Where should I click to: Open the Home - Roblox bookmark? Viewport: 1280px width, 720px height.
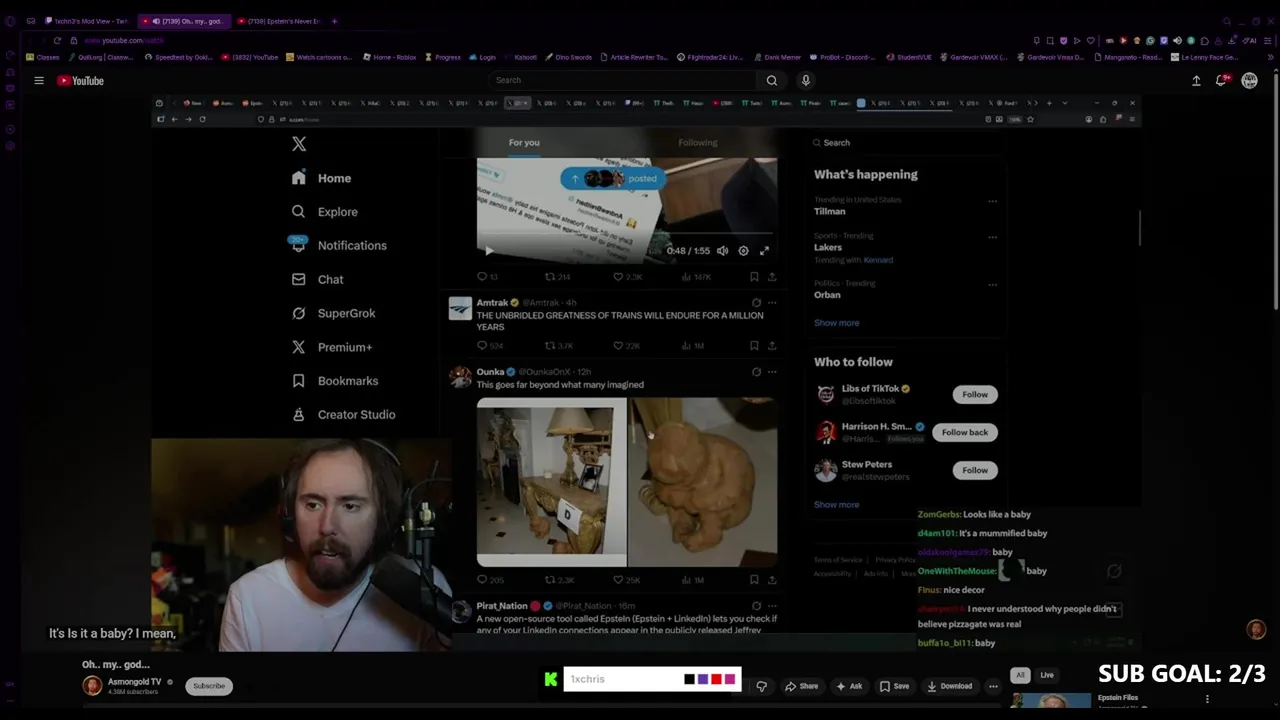tap(390, 57)
